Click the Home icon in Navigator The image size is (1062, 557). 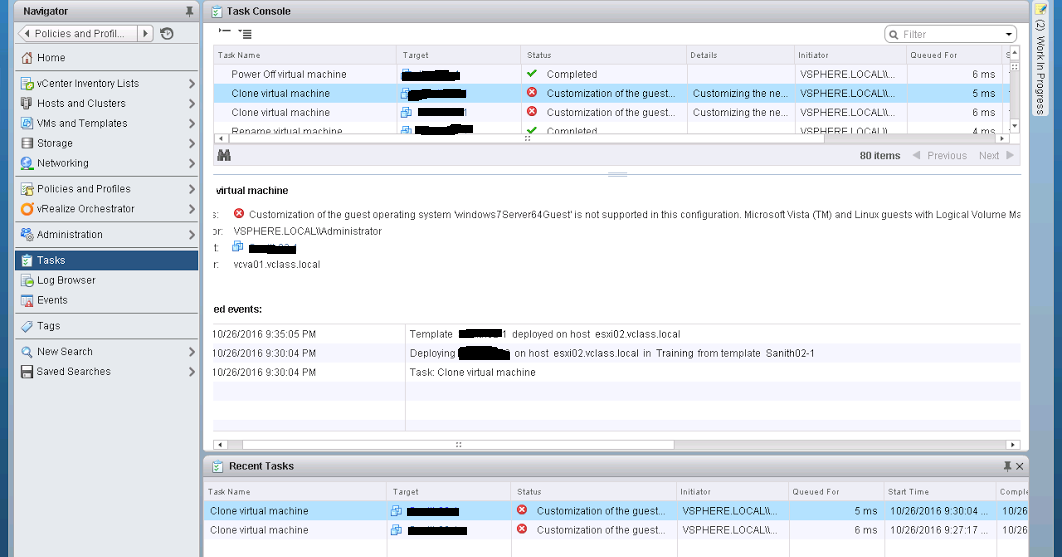(27, 58)
